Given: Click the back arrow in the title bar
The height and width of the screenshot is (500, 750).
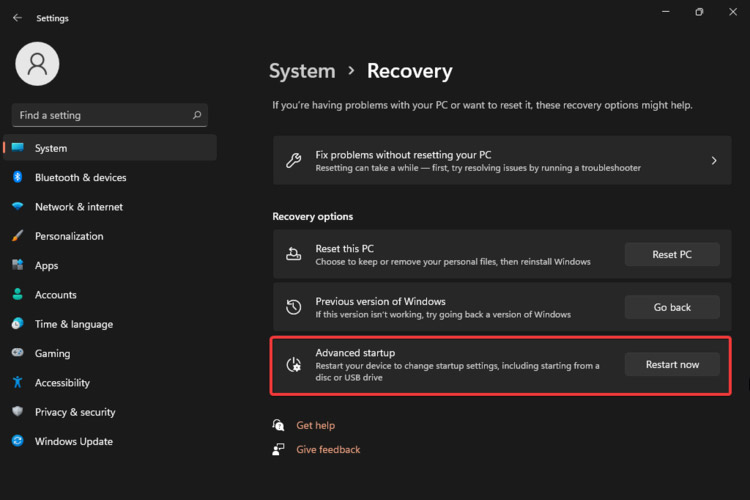Looking at the screenshot, I should point(17,17).
